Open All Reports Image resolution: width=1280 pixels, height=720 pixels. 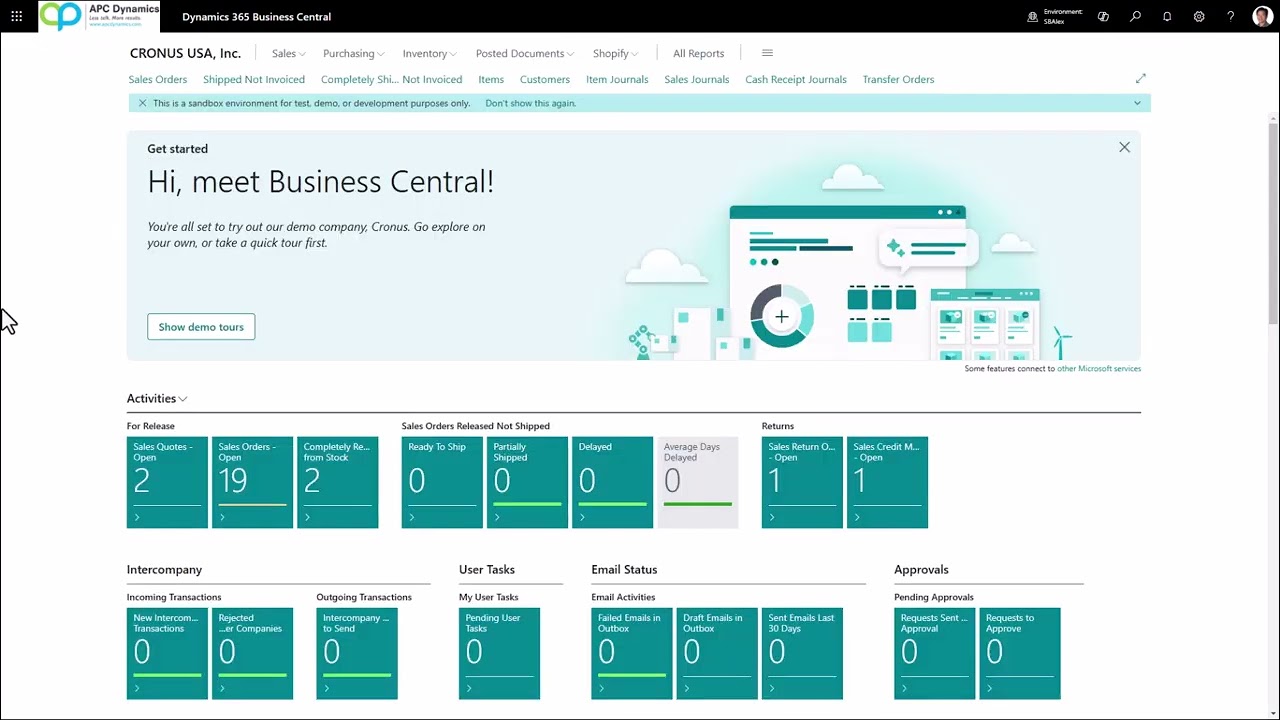point(698,54)
